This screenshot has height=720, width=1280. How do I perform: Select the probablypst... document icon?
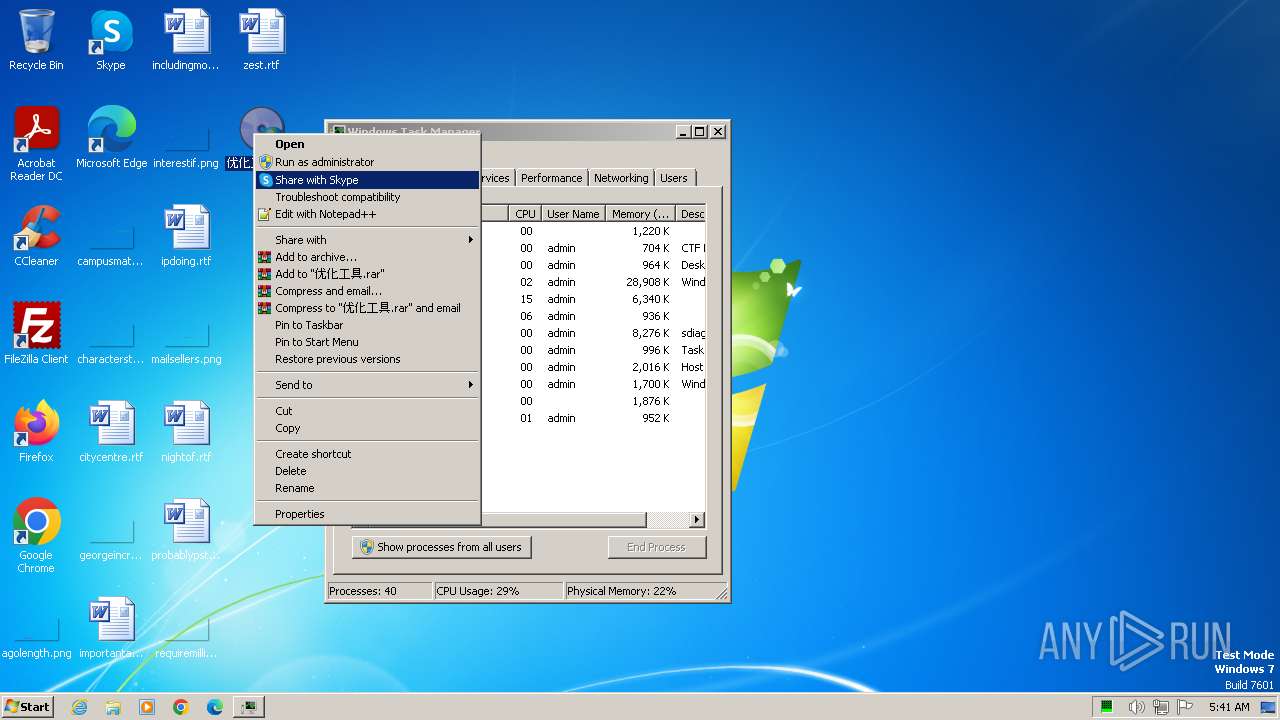(x=186, y=530)
